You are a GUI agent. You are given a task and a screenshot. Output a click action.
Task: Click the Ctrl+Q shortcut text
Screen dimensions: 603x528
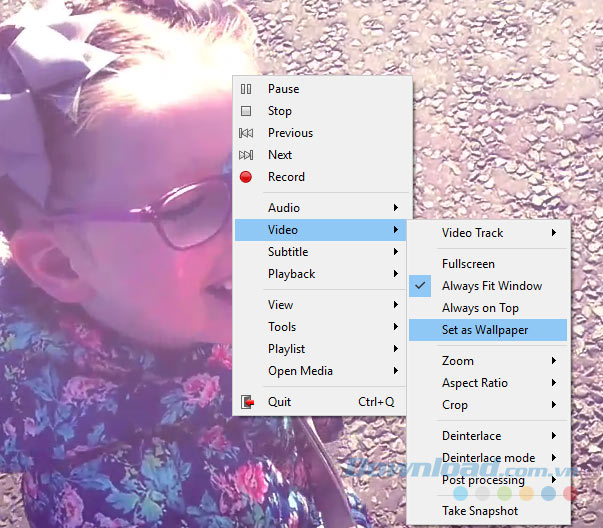[x=376, y=402]
